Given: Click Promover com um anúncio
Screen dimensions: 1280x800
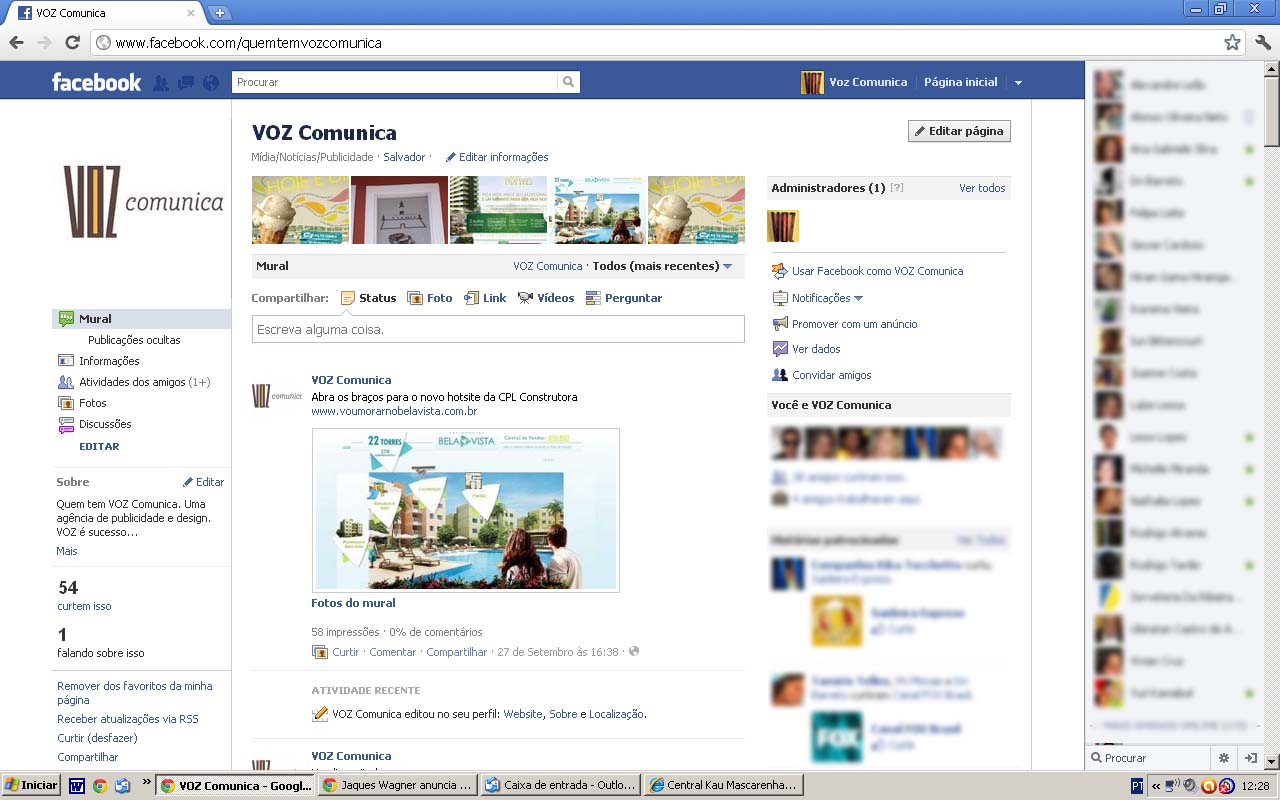Looking at the screenshot, I should pos(854,324).
